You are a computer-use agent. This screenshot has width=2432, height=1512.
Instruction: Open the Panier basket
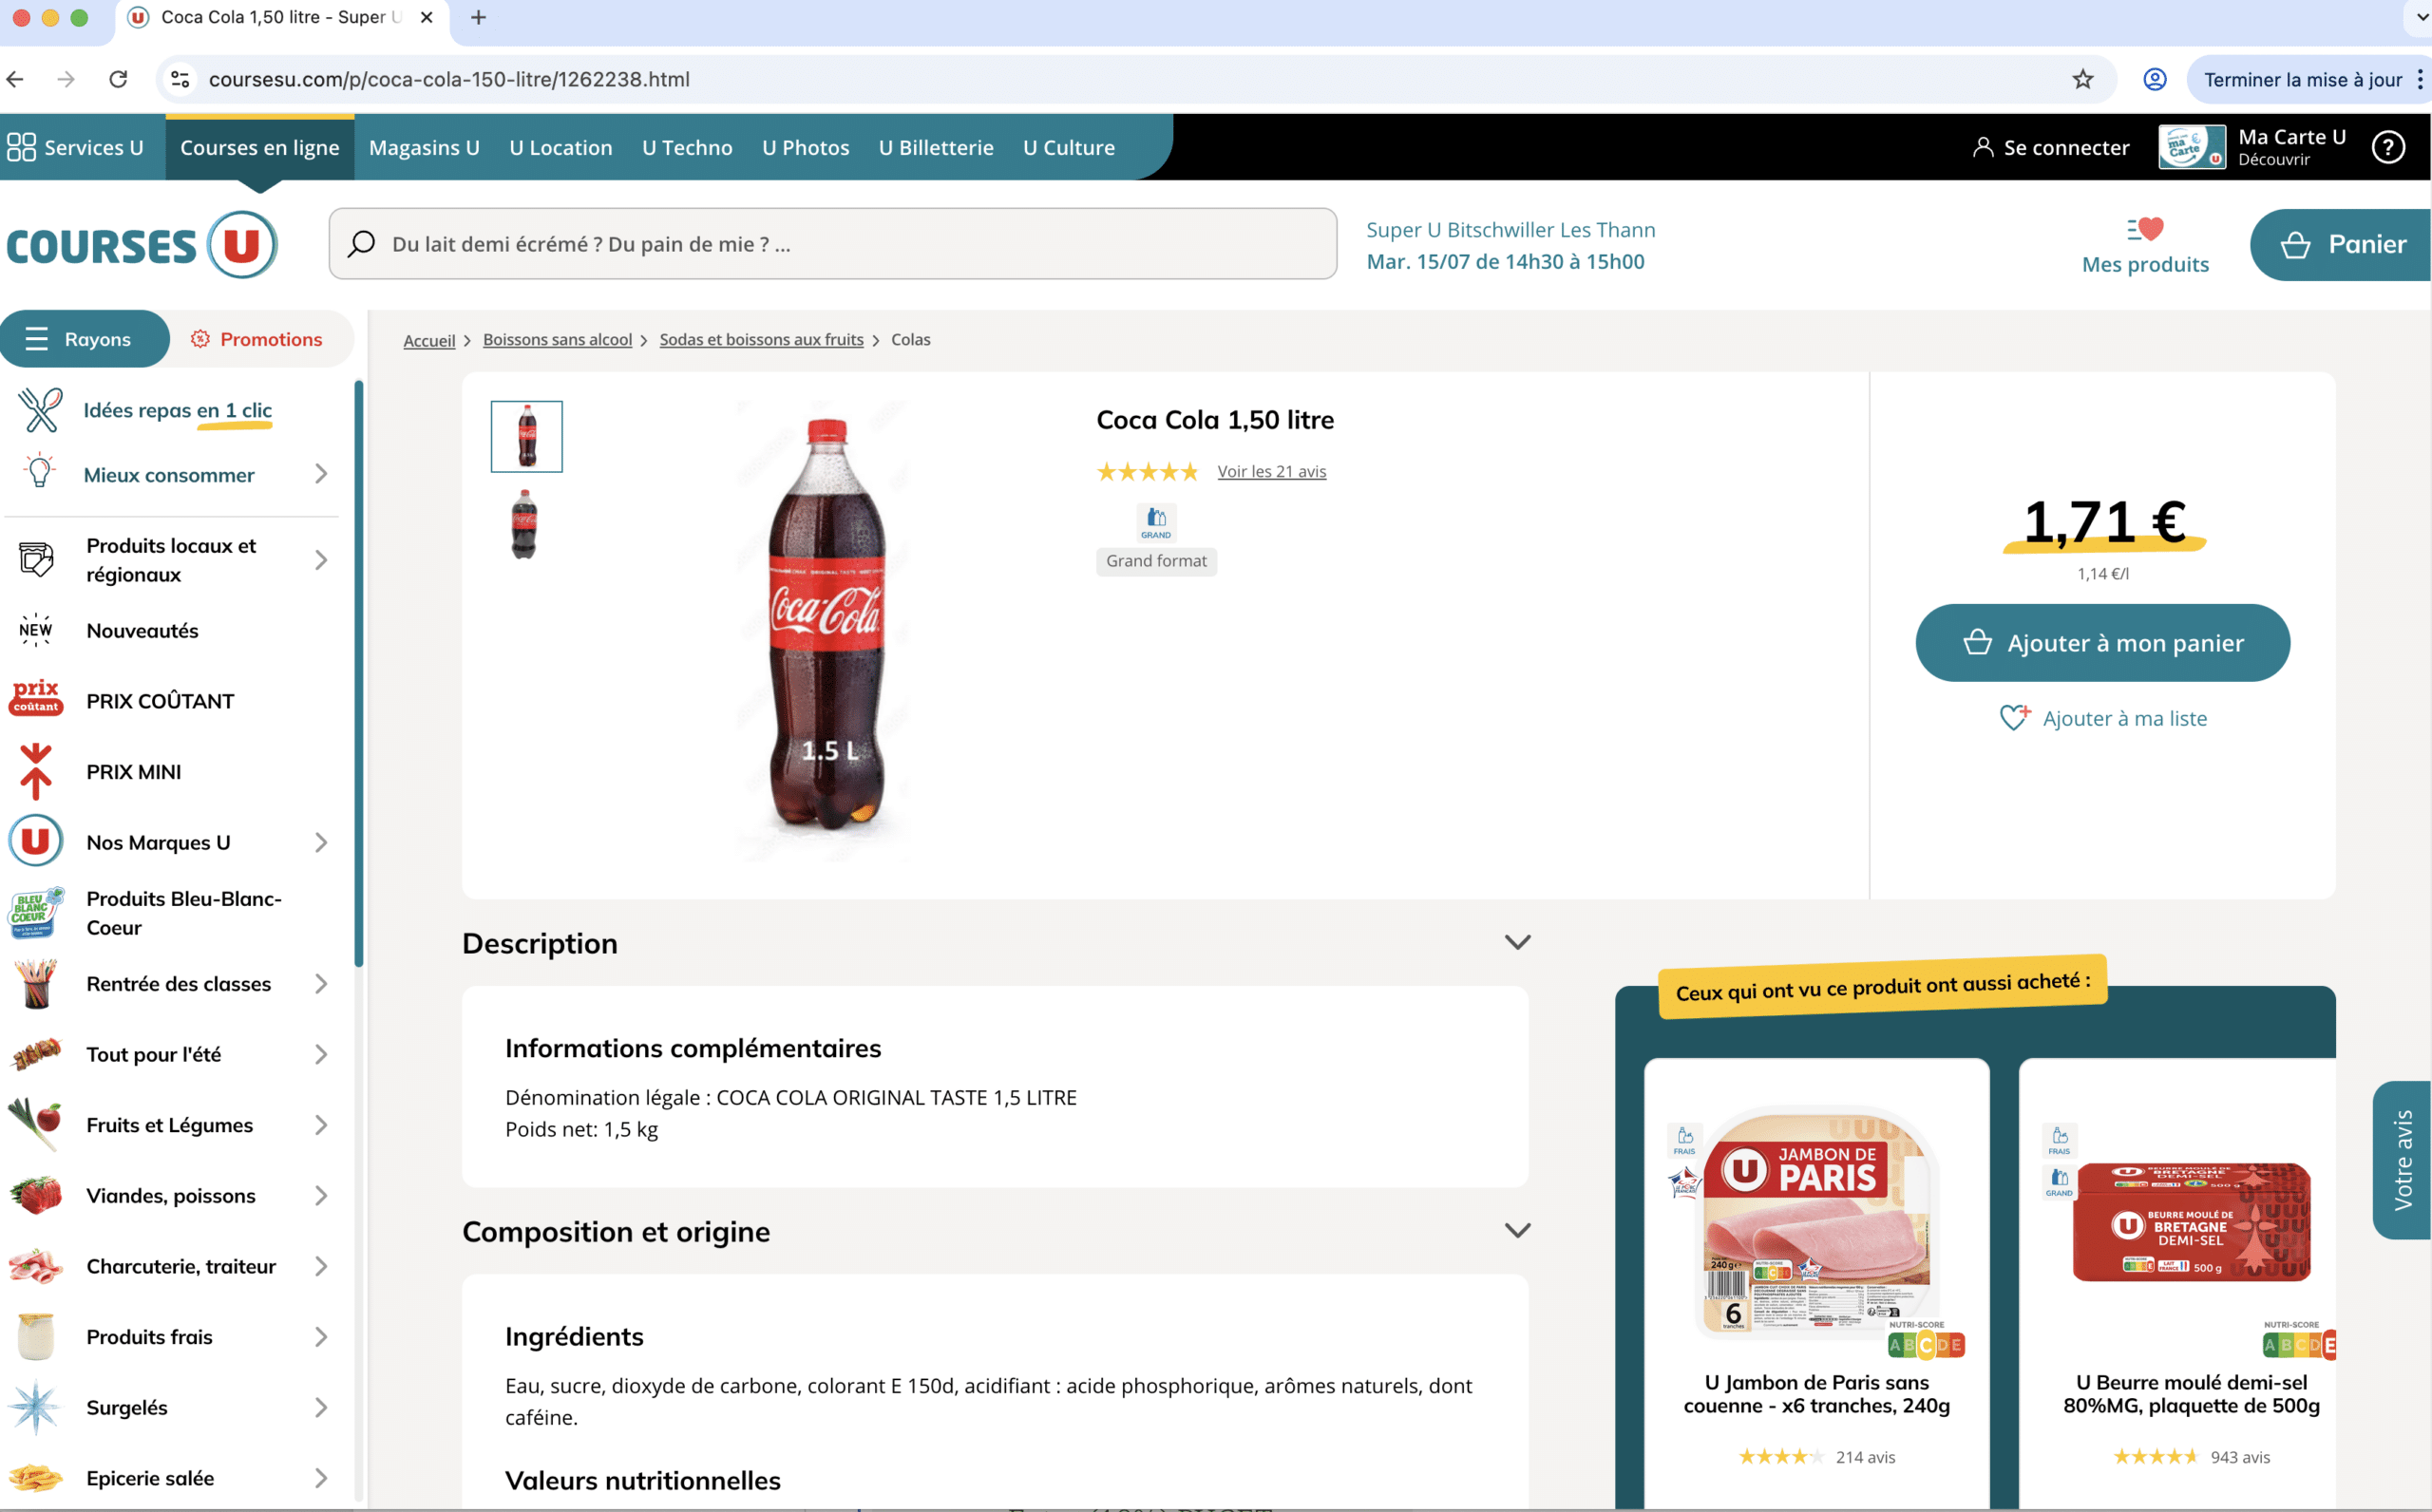[2341, 245]
